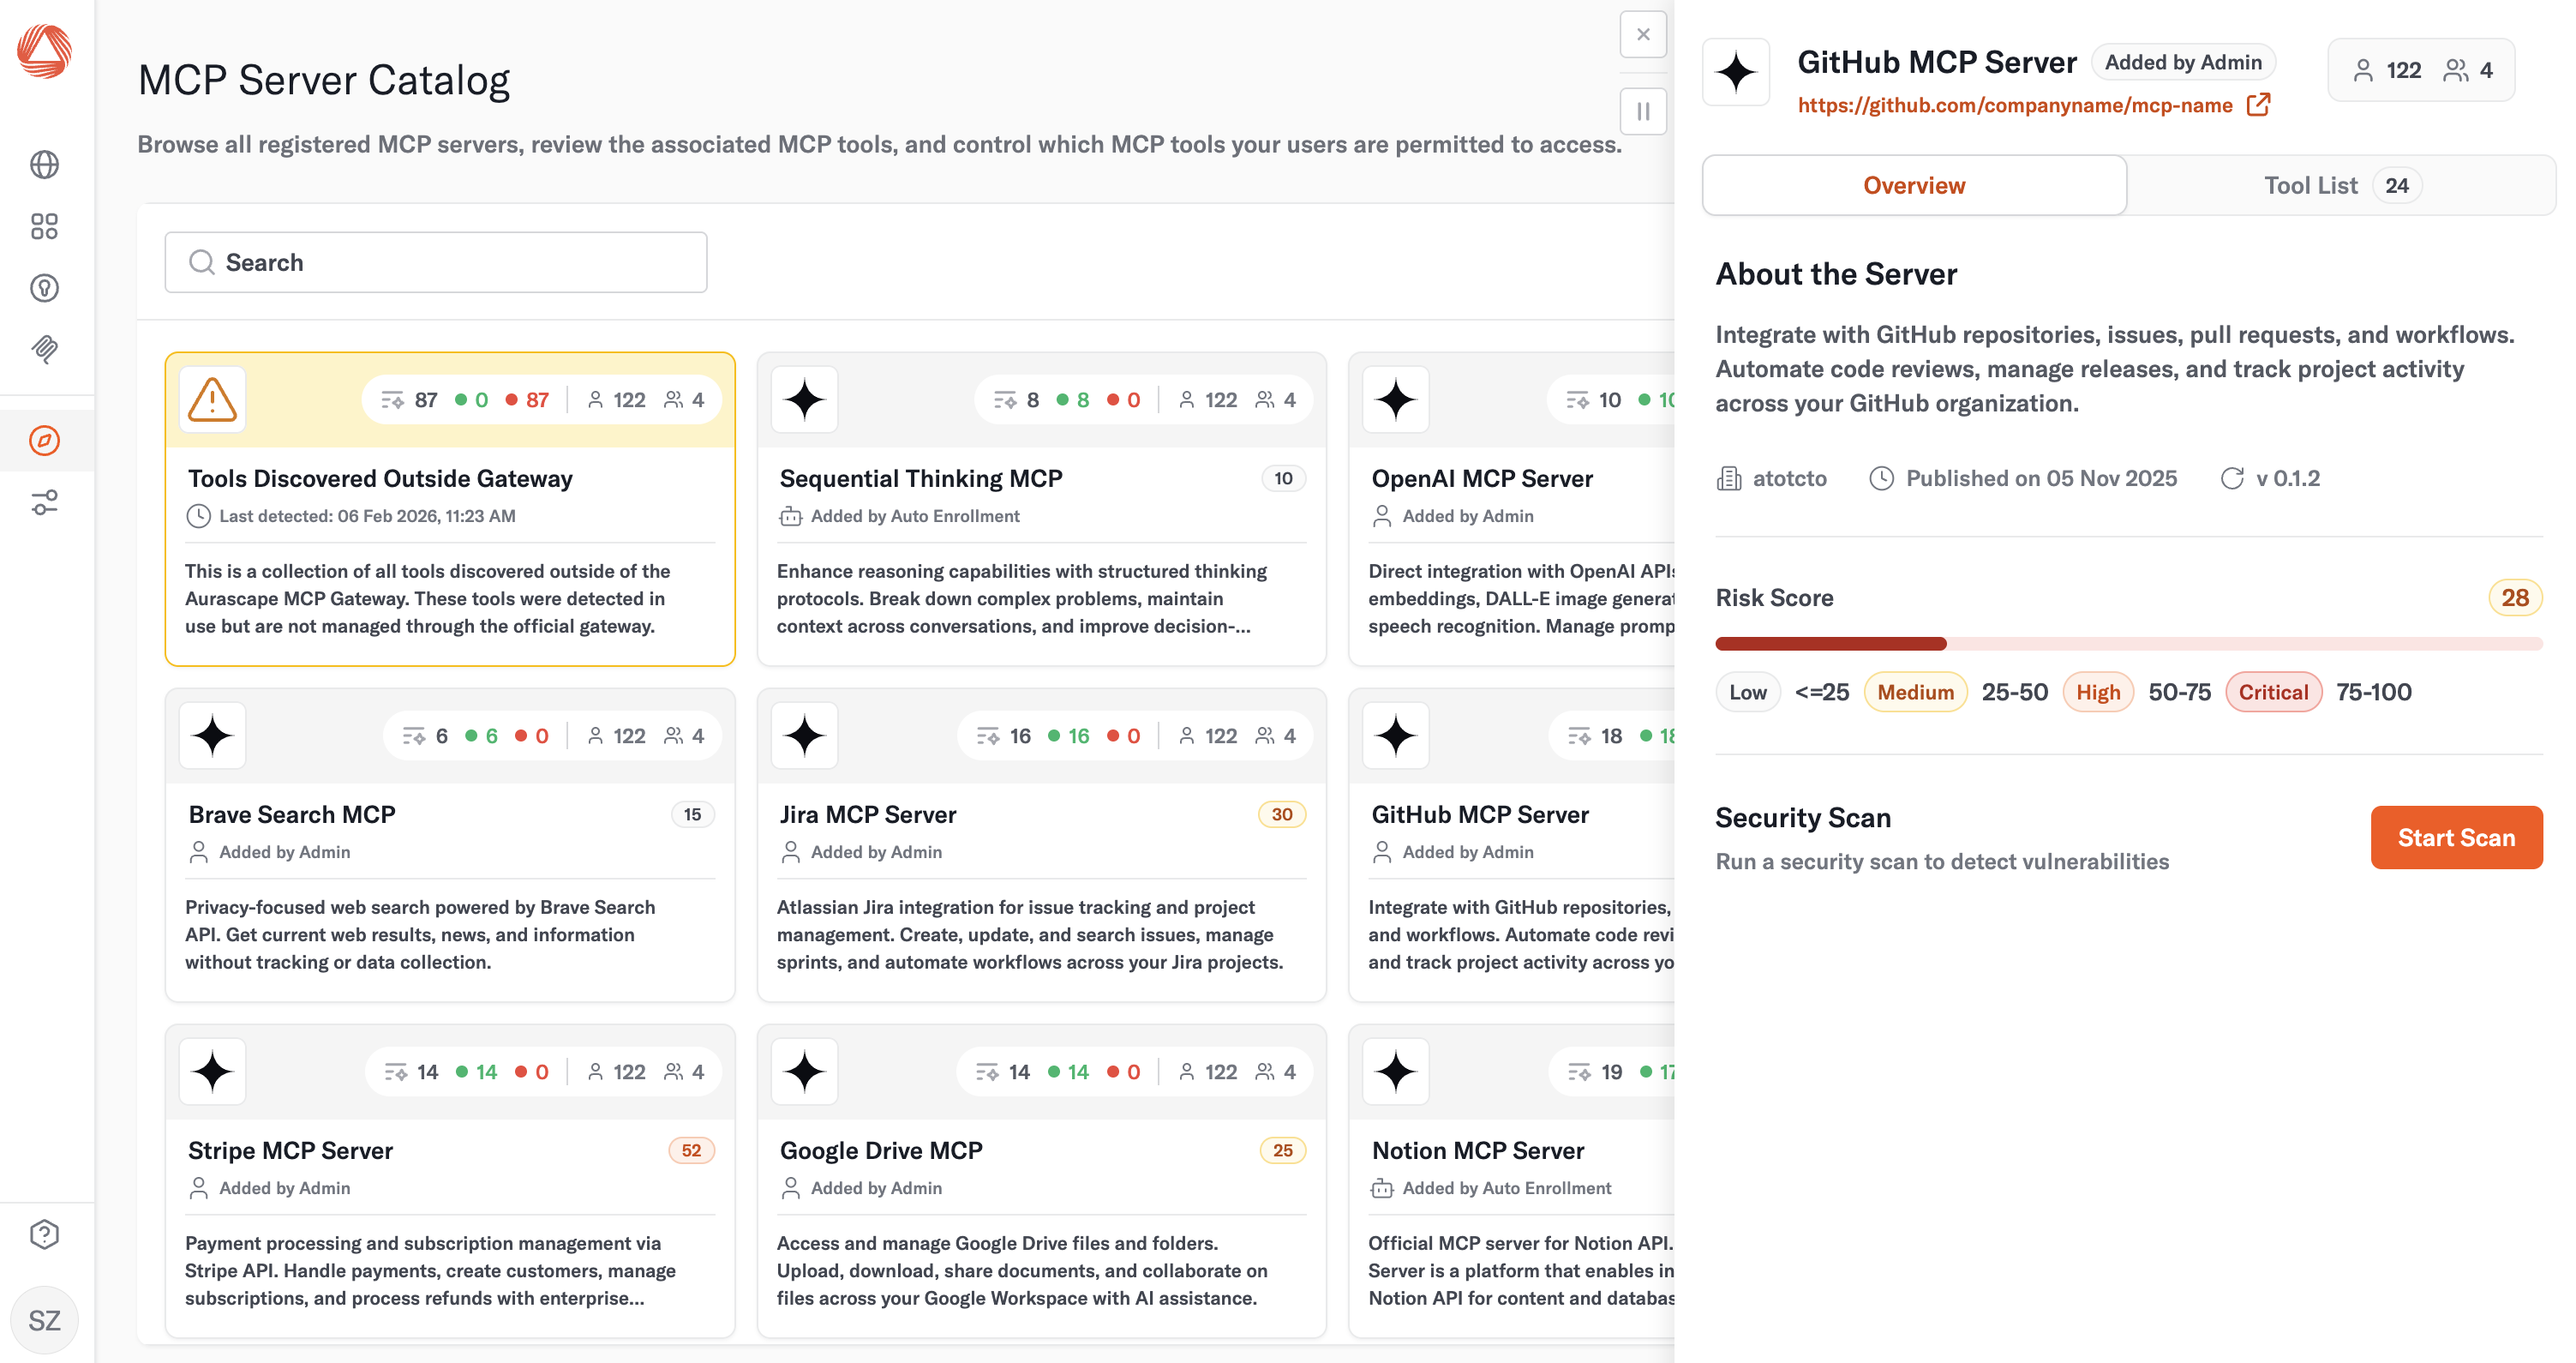The image size is (2576, 1363).
Task: Click the pause button beside the detail panel
Action: click(1642, 111)
